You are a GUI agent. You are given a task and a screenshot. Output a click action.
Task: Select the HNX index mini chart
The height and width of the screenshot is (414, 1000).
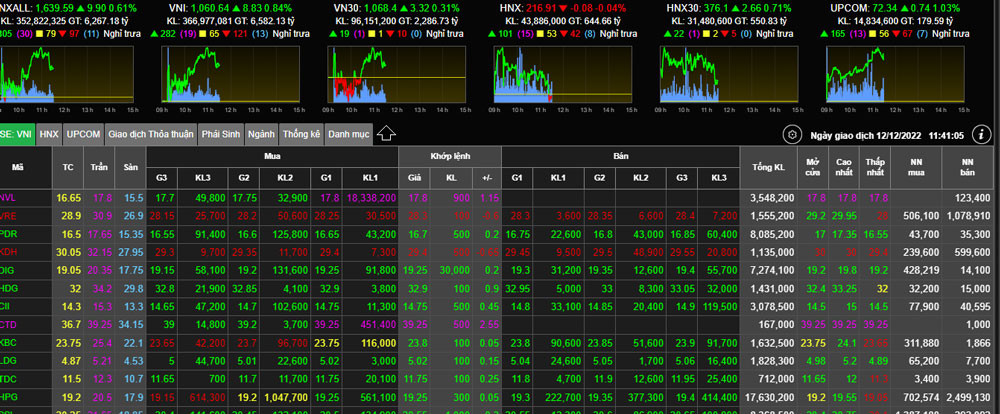(562, 73)
